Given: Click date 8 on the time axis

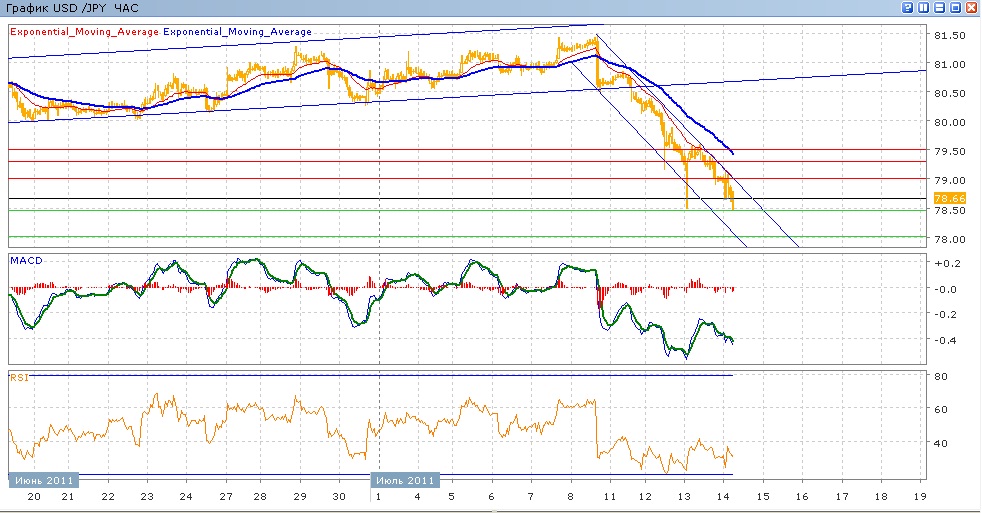Looking at the screenshot, I should (x=571, y=497).
